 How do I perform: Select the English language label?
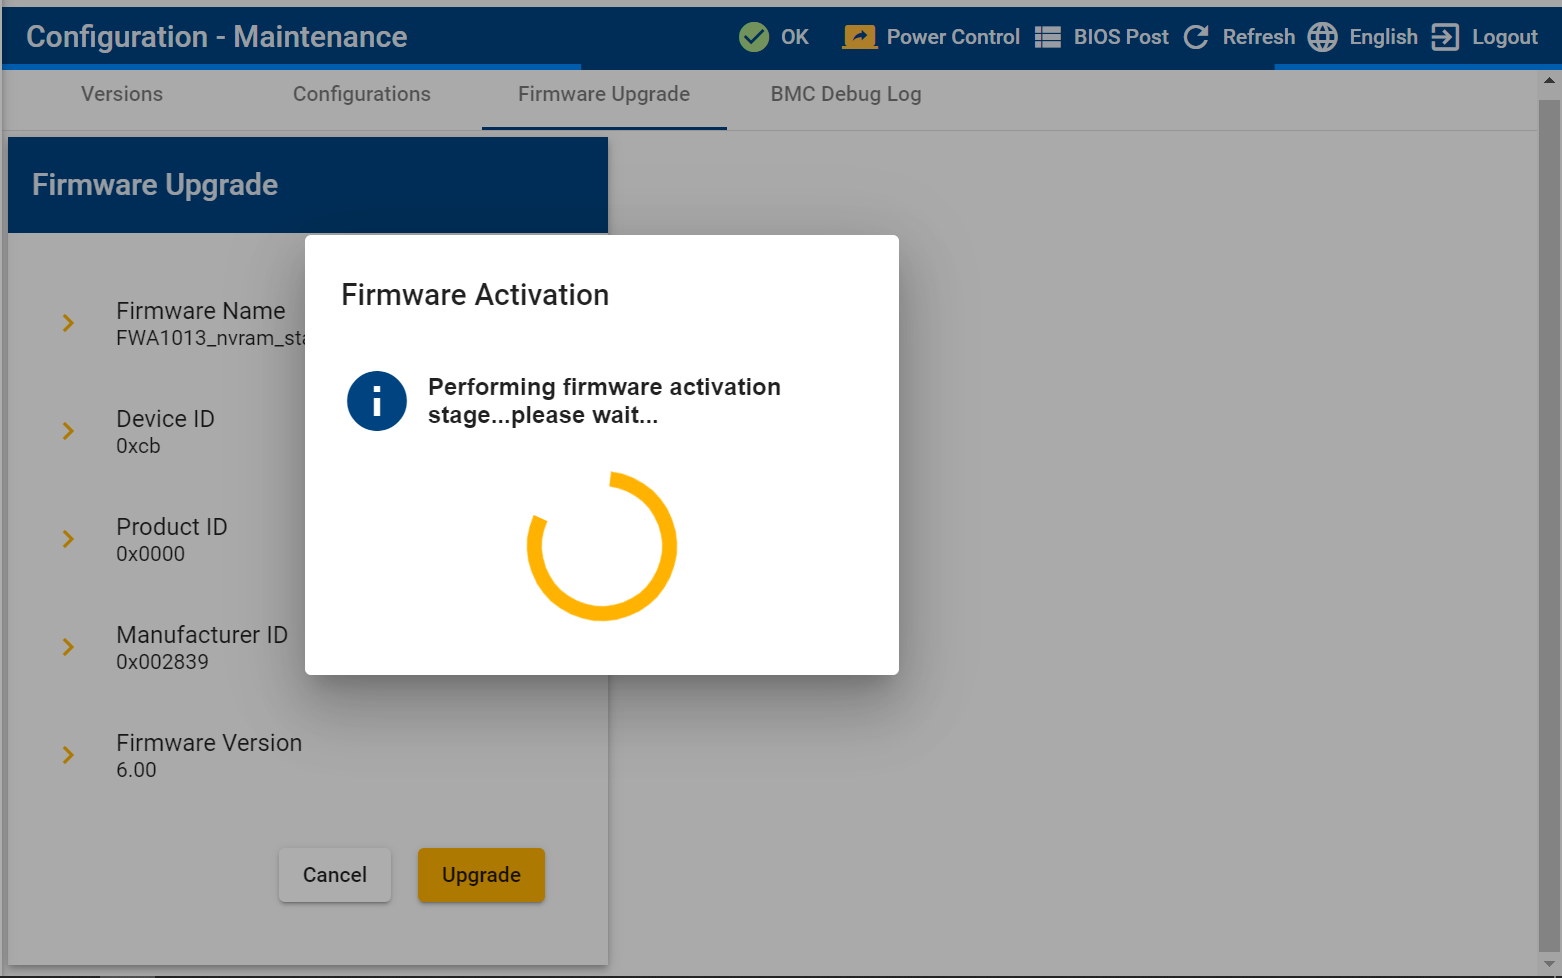(x=1383, y=37)
